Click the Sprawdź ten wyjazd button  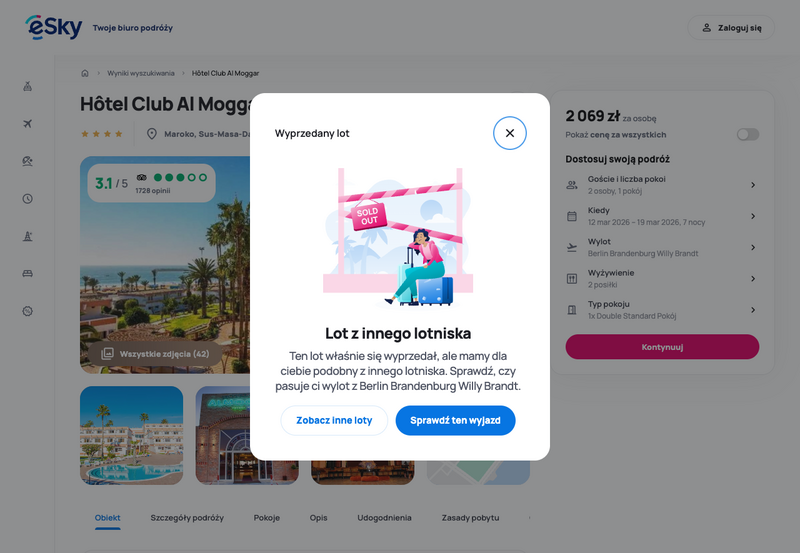(455, 420)
